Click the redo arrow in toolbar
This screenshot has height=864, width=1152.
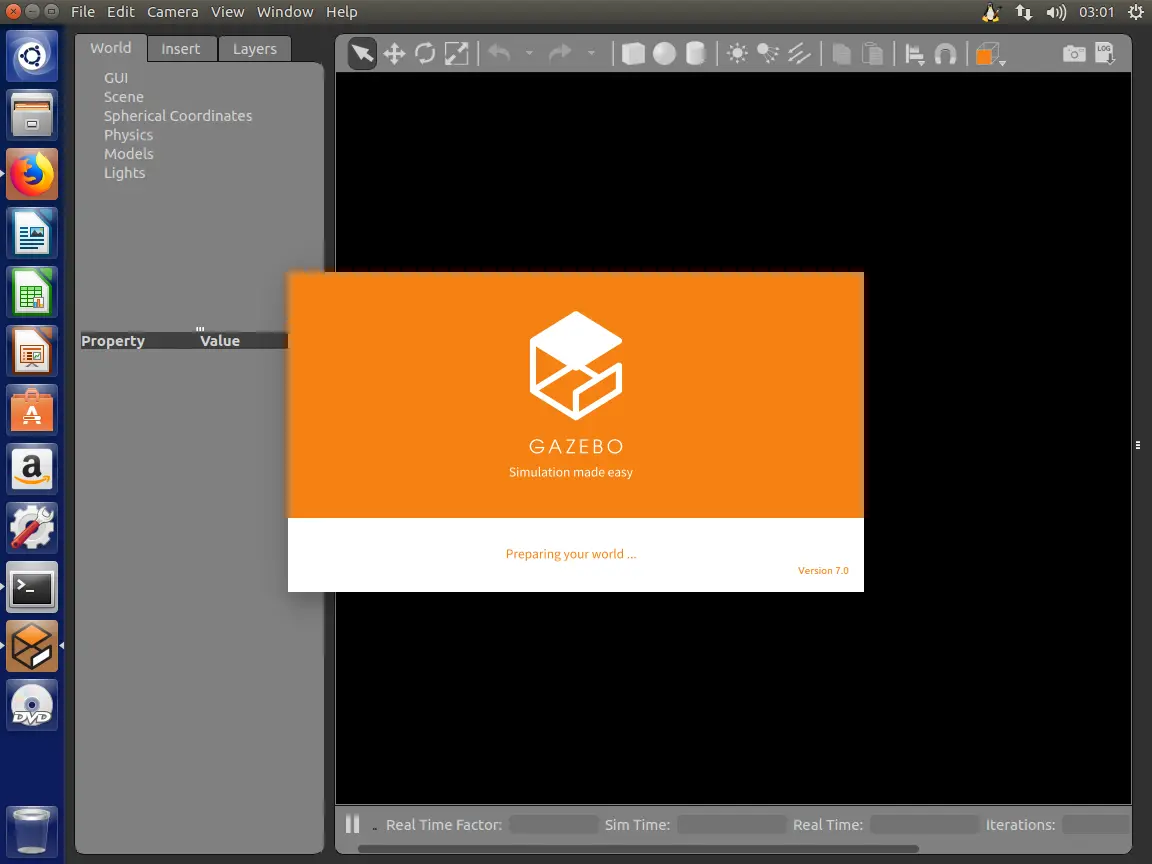[561, 53]
